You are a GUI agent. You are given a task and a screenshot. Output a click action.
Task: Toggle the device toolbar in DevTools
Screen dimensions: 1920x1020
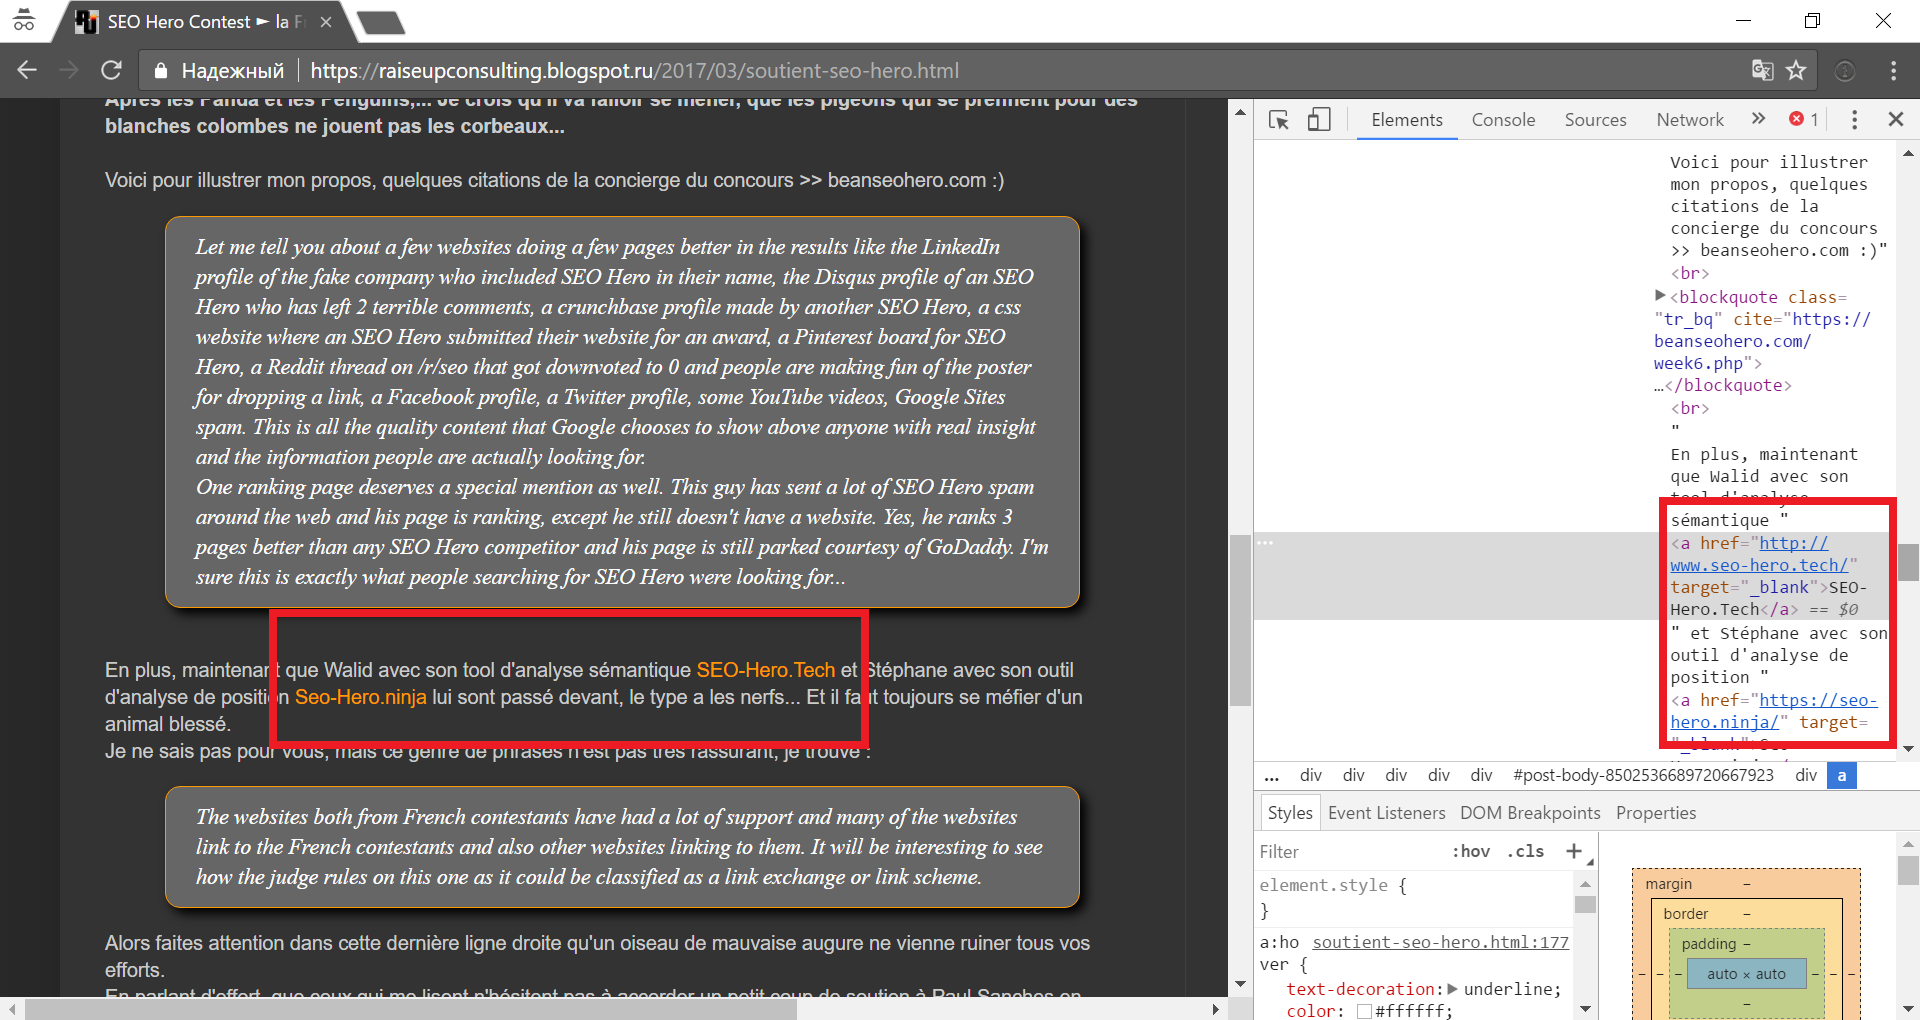tap(1319, 120)
